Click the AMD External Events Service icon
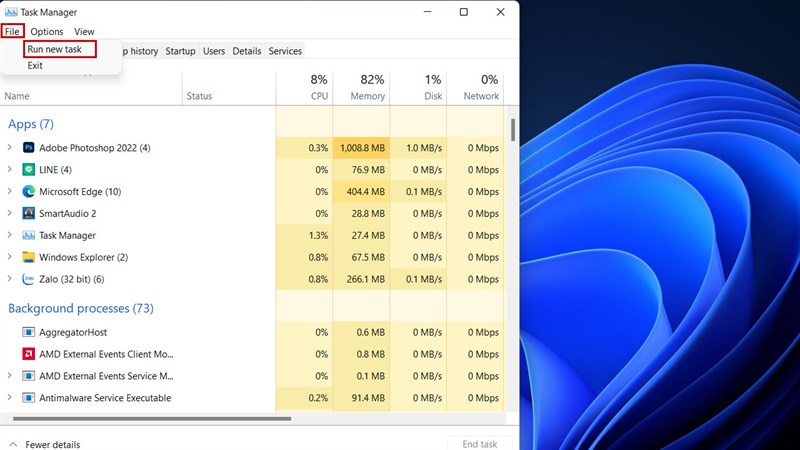The height and width of the screenshot is (450, 800). pos(29,376)
